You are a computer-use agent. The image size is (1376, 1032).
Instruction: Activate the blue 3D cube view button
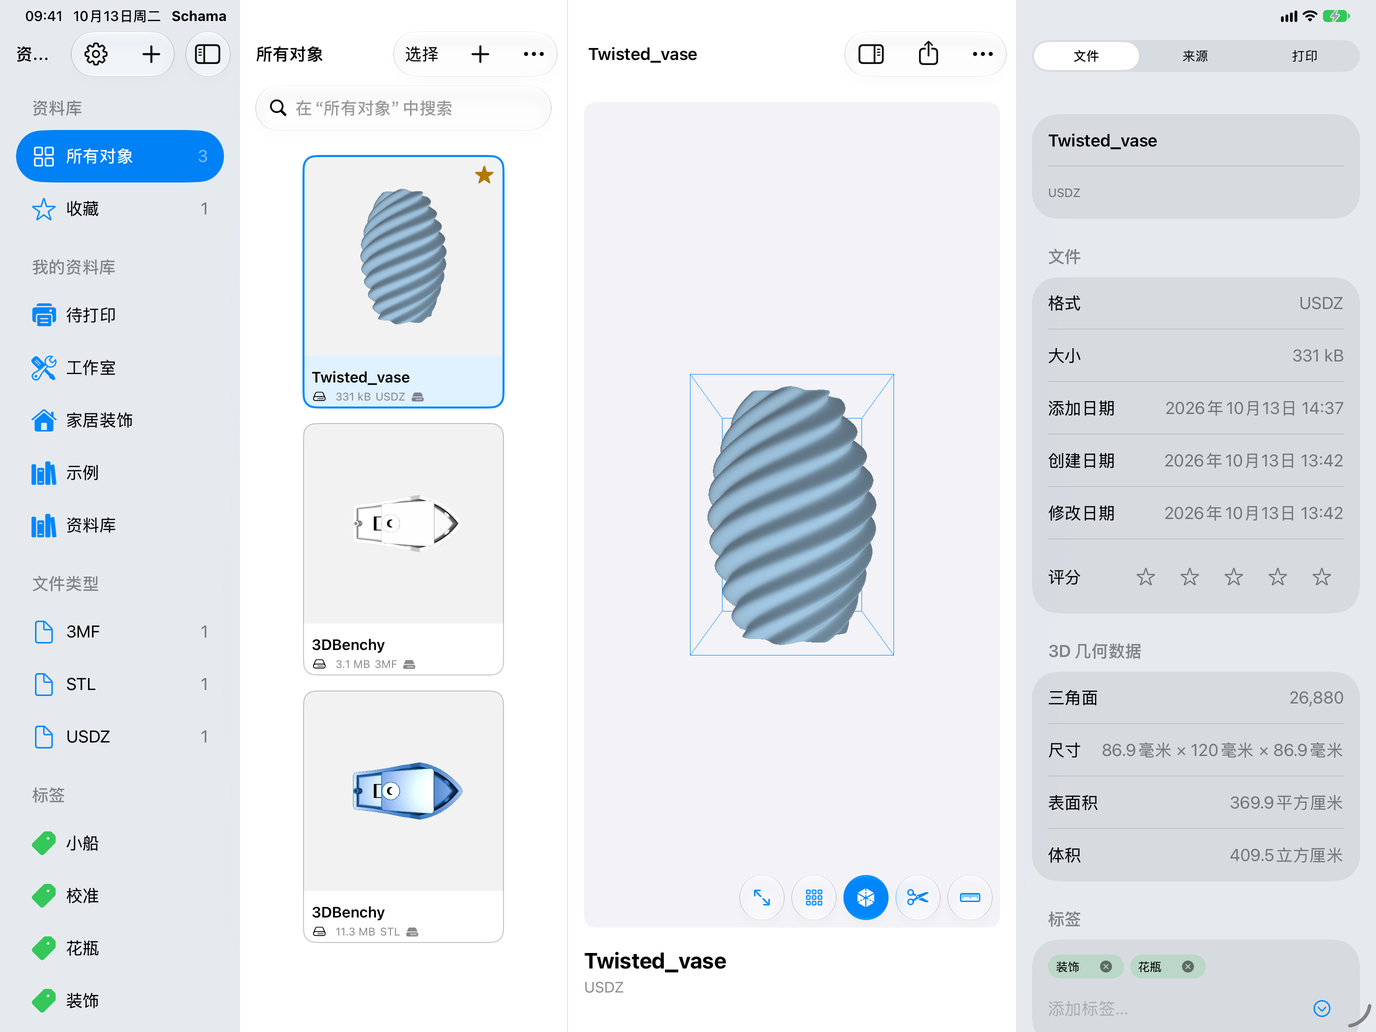(x=866, y=898)
